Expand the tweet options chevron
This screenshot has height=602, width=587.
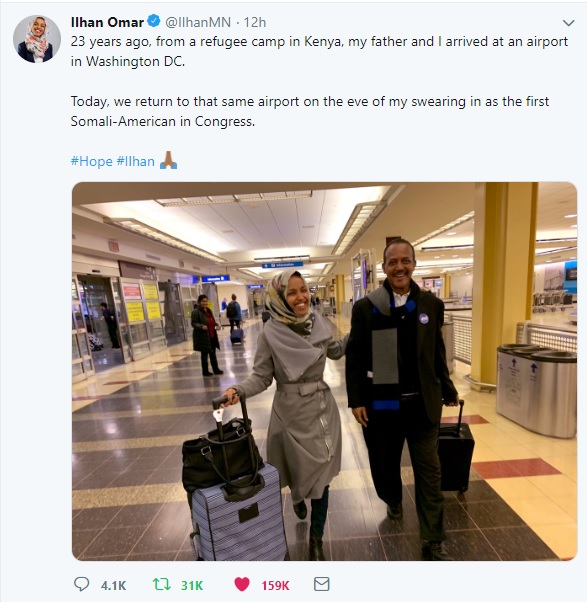pyautogui.click(x=568, y=23)
